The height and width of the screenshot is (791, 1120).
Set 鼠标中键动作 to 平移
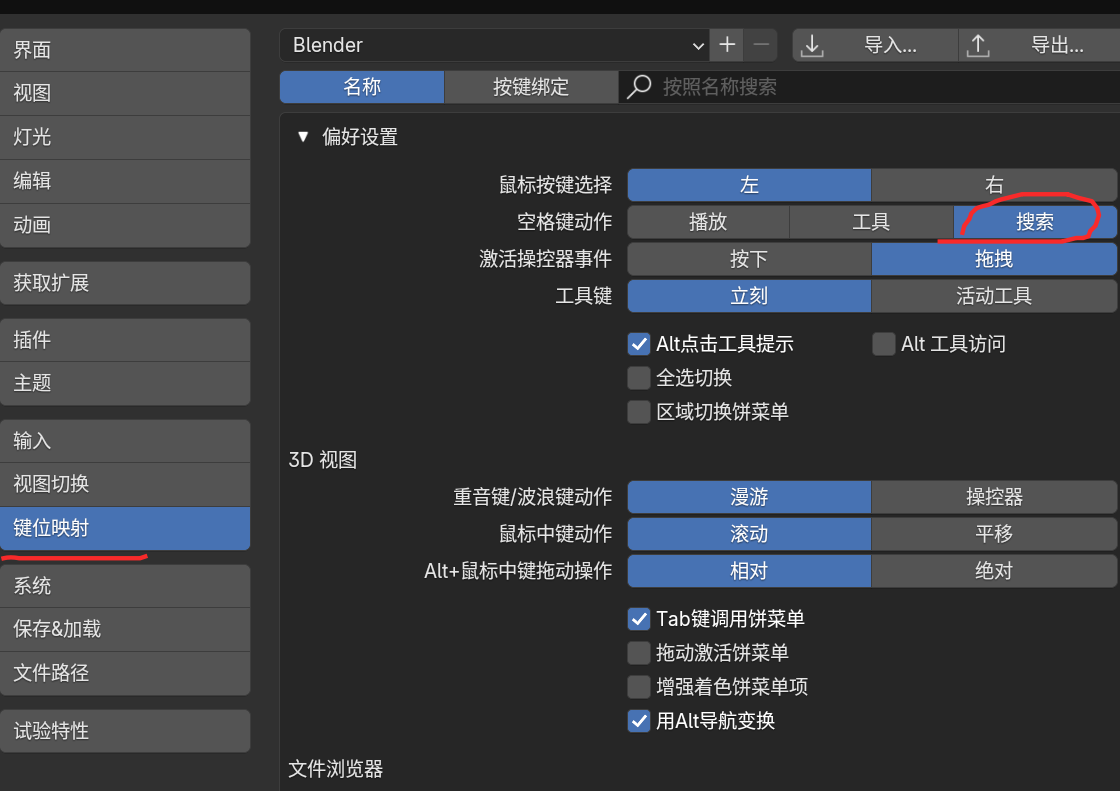tap(994, 534)
